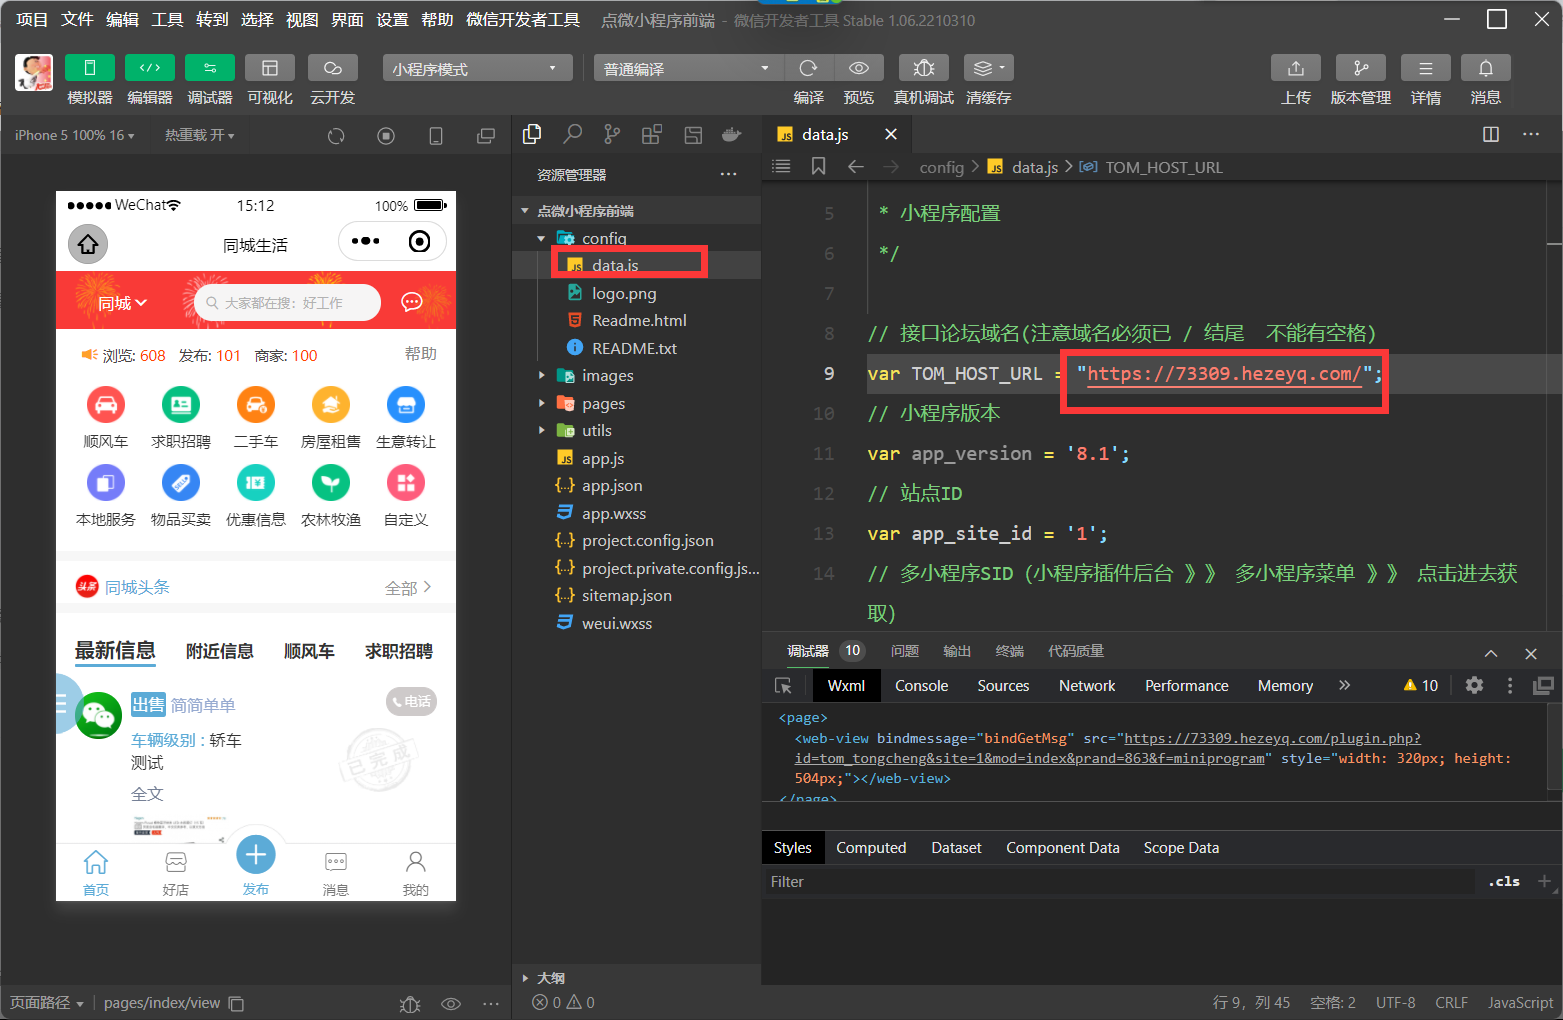Screen dimensions: 1563x1020
Task: Switch to the Sources tab
Action: (x=1003, y=685)
